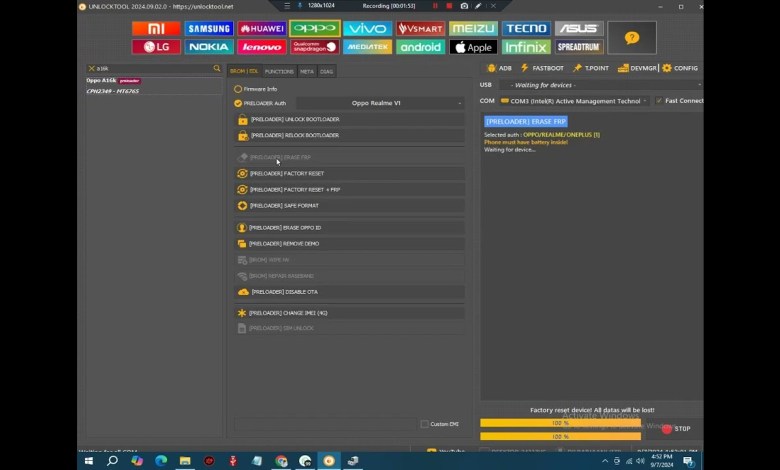
Task: Switch to the FUNCTIONS tab
Action: point(279,71)
